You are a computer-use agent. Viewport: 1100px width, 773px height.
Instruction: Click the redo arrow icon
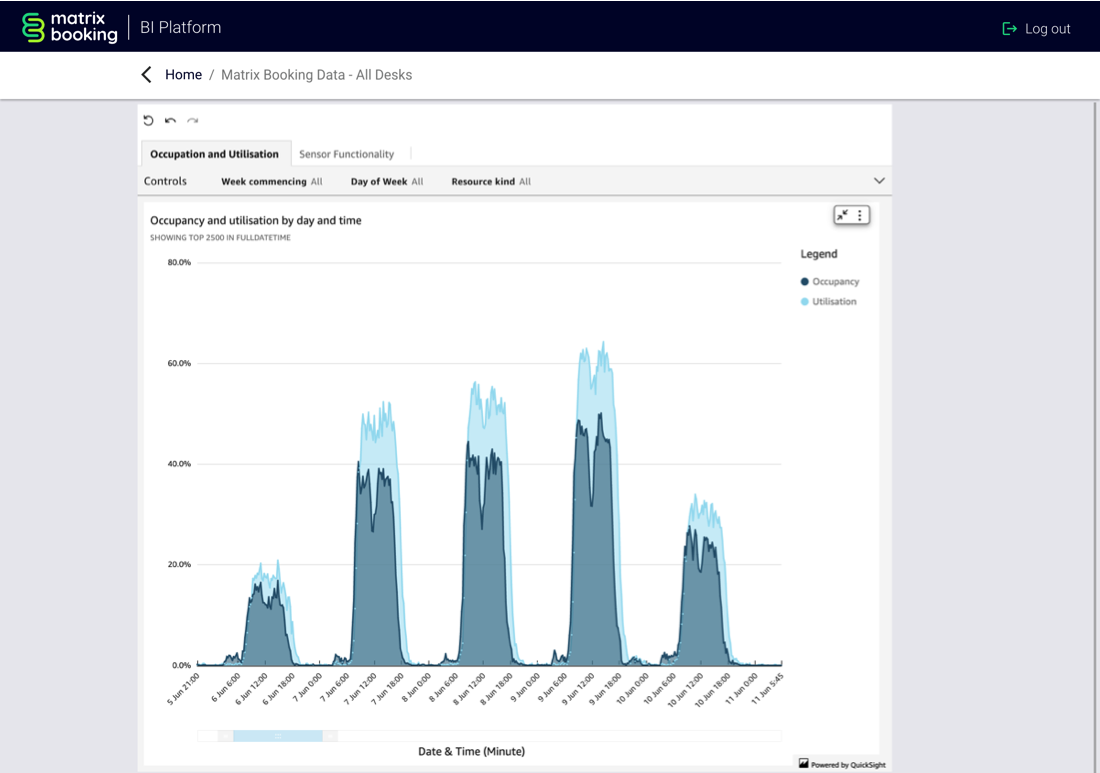pyautogui.click(x=193, y=120)
